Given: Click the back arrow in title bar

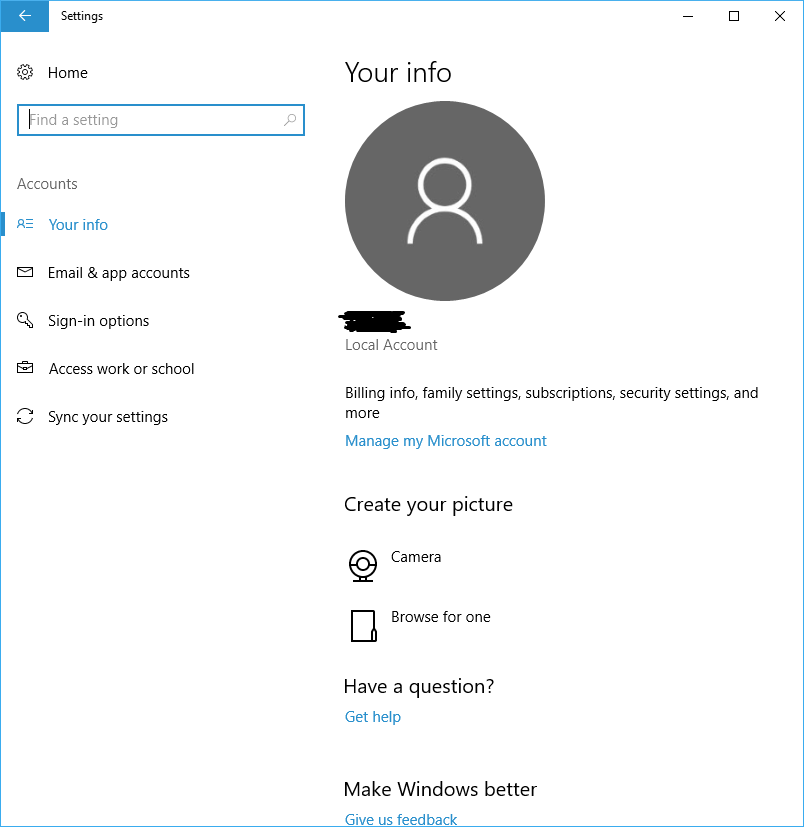Looking at the screenshot, I should pos(25,16).
